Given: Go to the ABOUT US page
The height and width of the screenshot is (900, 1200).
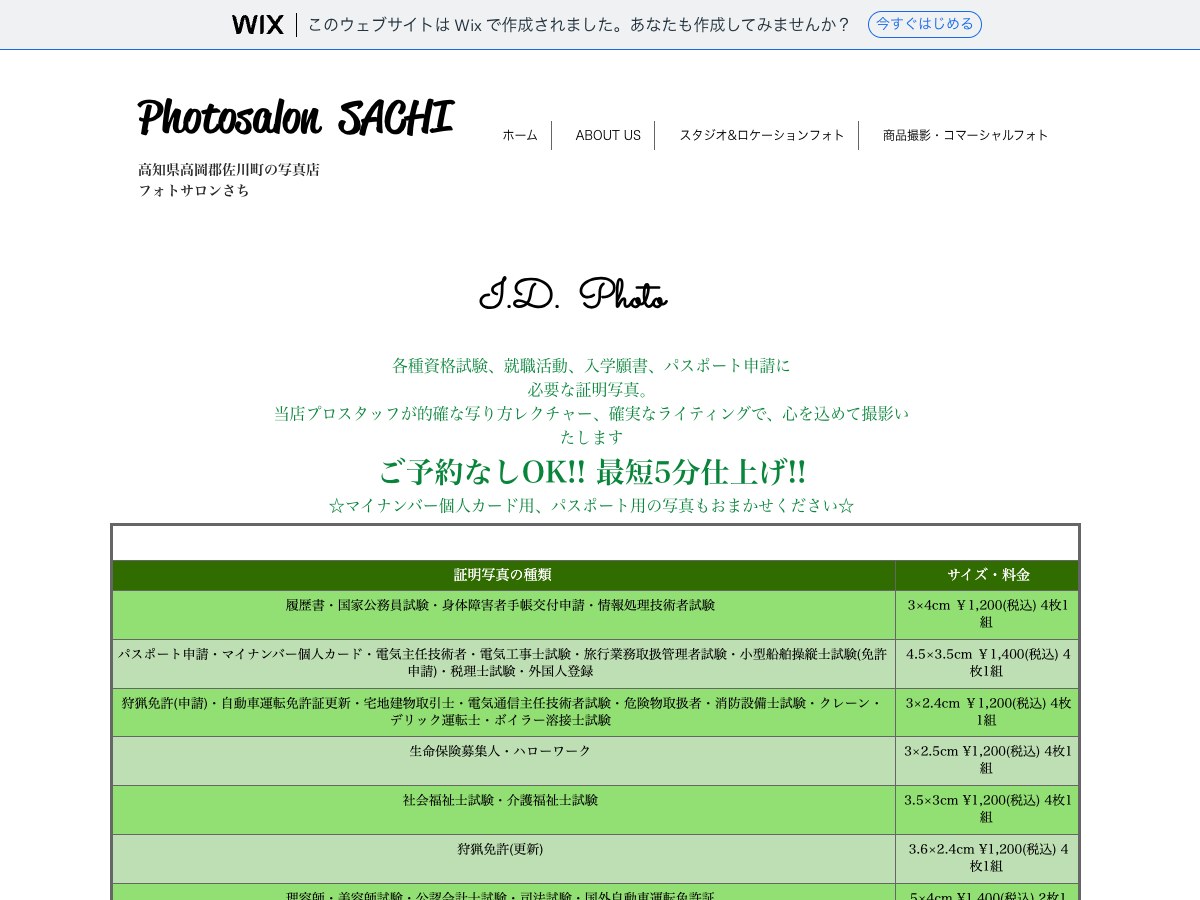Looking at the screenshot, I should [x=608, y=135].
